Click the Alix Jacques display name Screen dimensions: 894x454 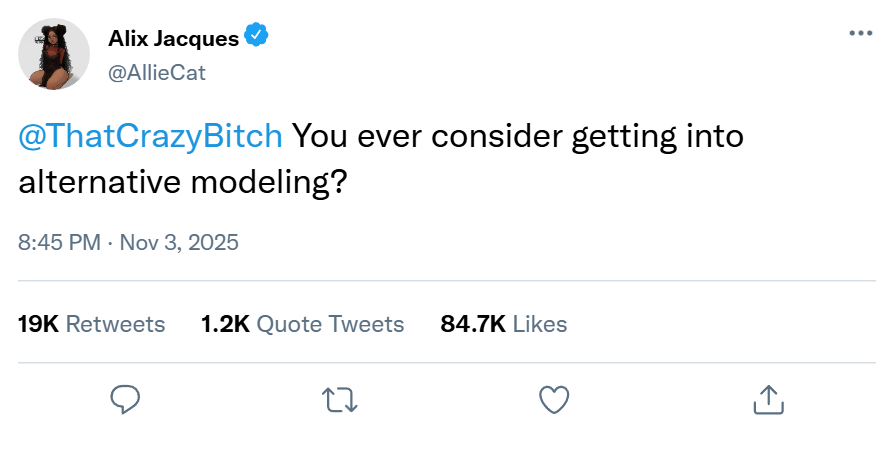[173, 39]
